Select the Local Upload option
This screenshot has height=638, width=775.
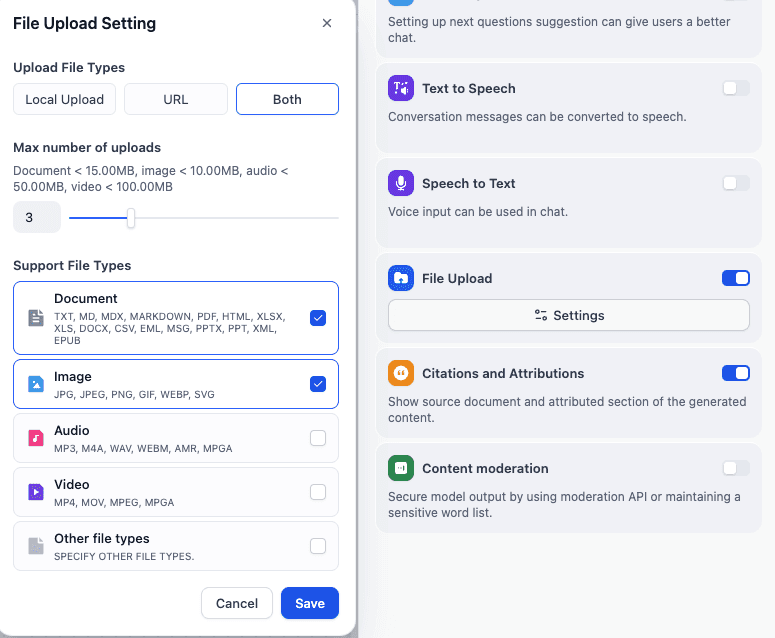click(65, 99)
